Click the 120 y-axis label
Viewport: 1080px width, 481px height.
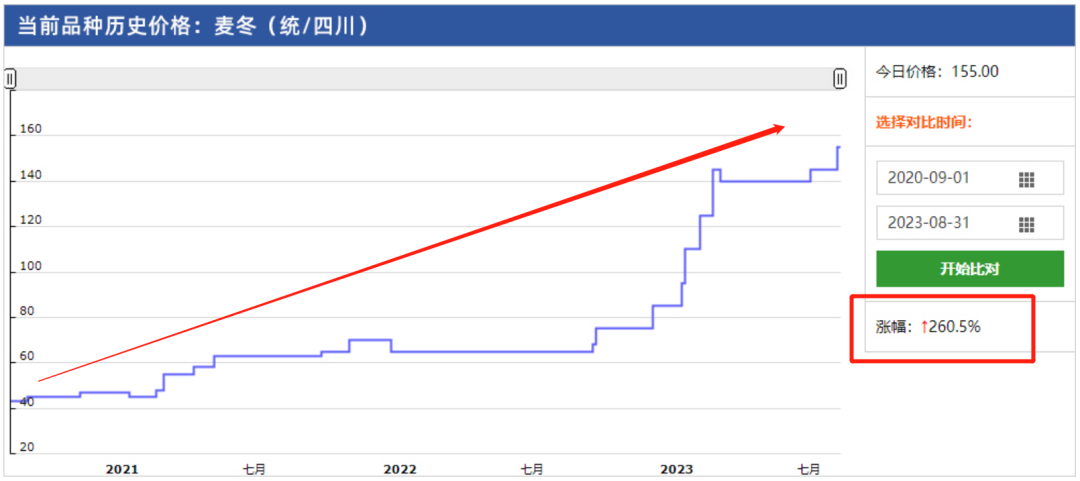click(x=31, y=221)
